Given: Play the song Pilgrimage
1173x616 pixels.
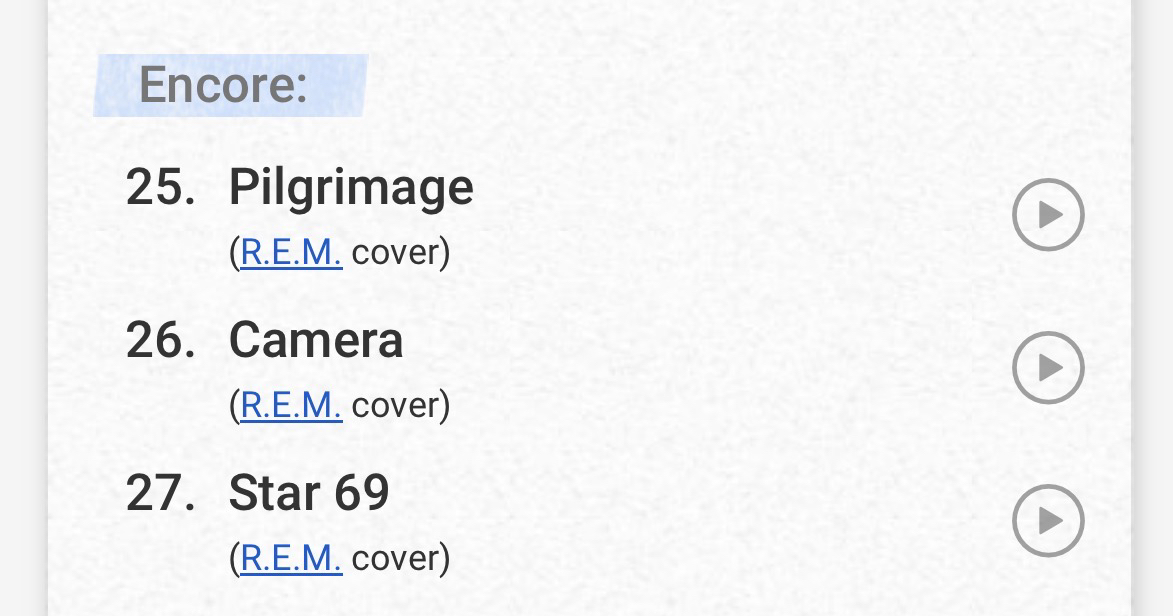Looking at the screenshot, I should 1048,214.
